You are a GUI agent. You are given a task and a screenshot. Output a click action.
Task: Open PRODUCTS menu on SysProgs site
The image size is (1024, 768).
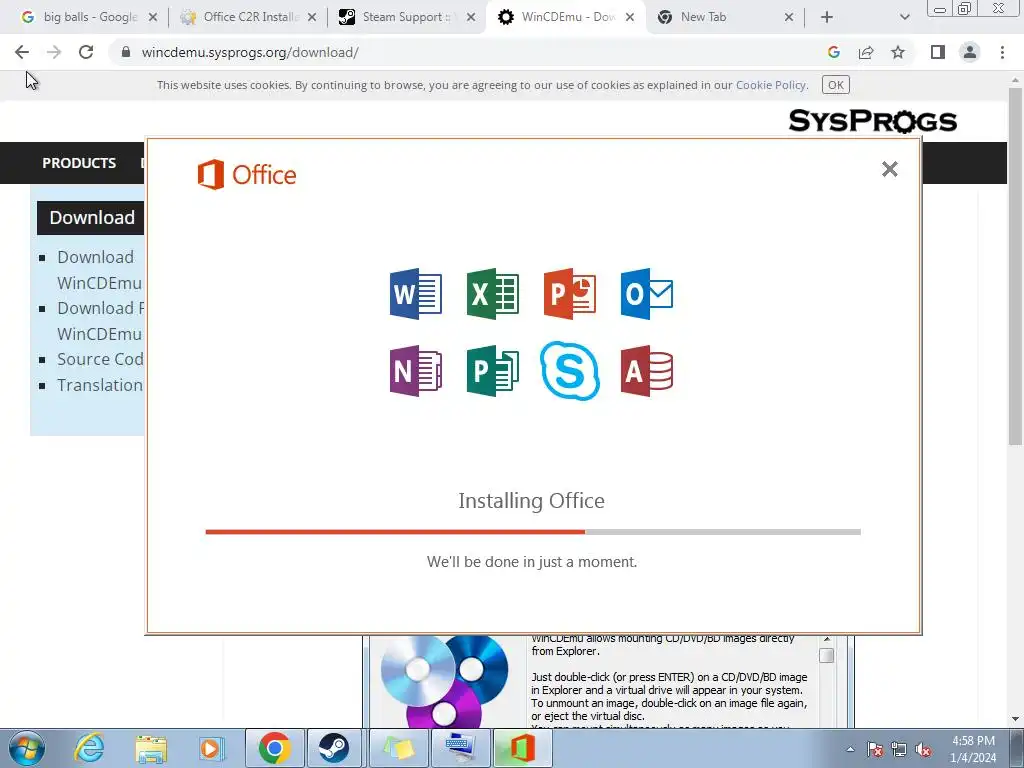tap(79, 163)
